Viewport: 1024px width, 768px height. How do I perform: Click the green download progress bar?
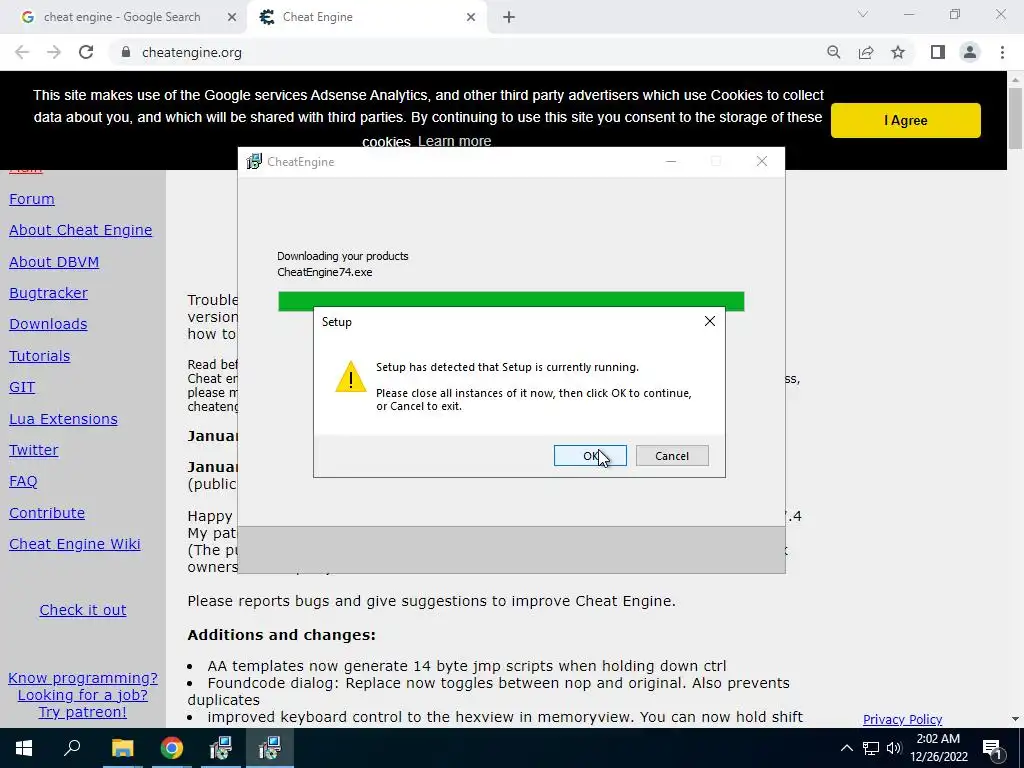point(511,300)
